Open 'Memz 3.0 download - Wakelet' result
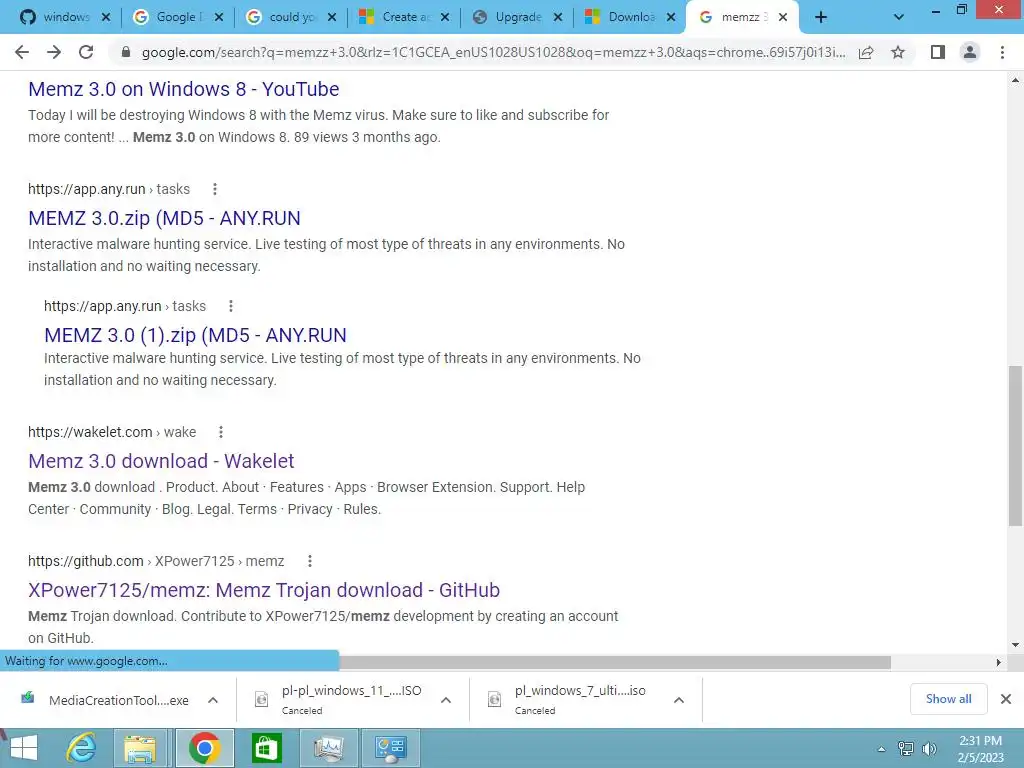 click(x=161, y=461)
